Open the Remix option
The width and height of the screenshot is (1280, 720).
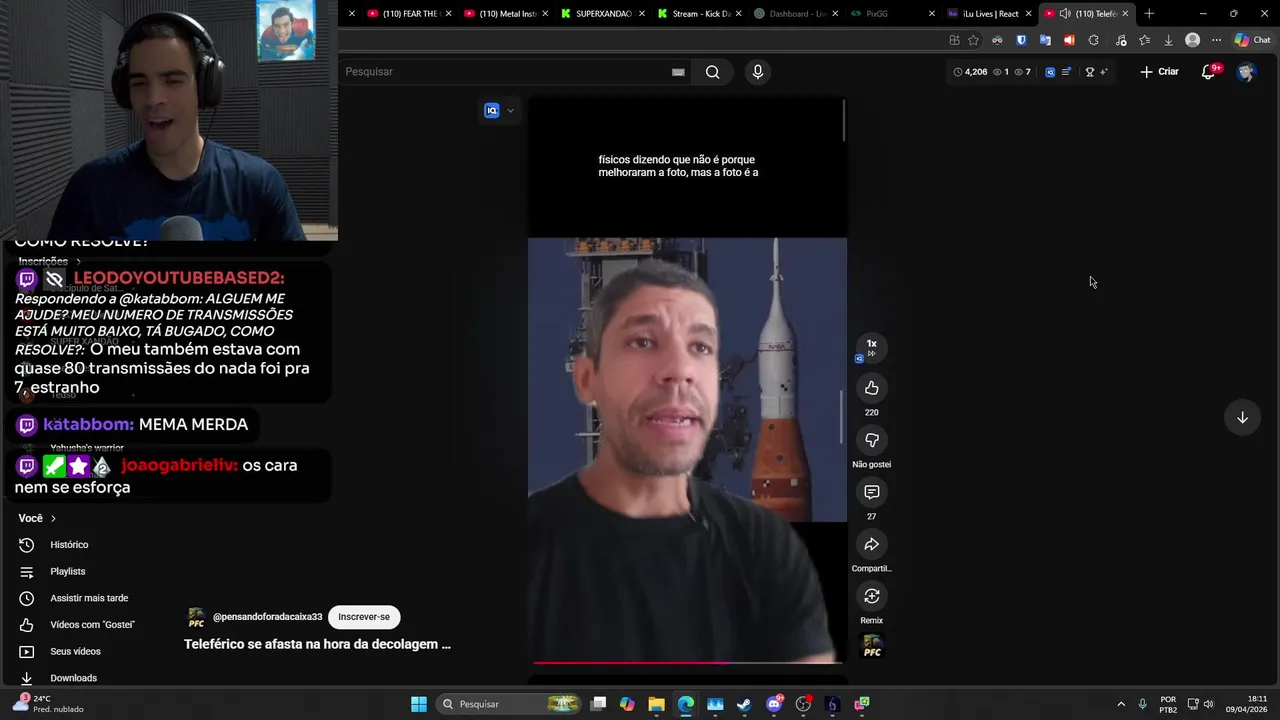tap(872, 596)
